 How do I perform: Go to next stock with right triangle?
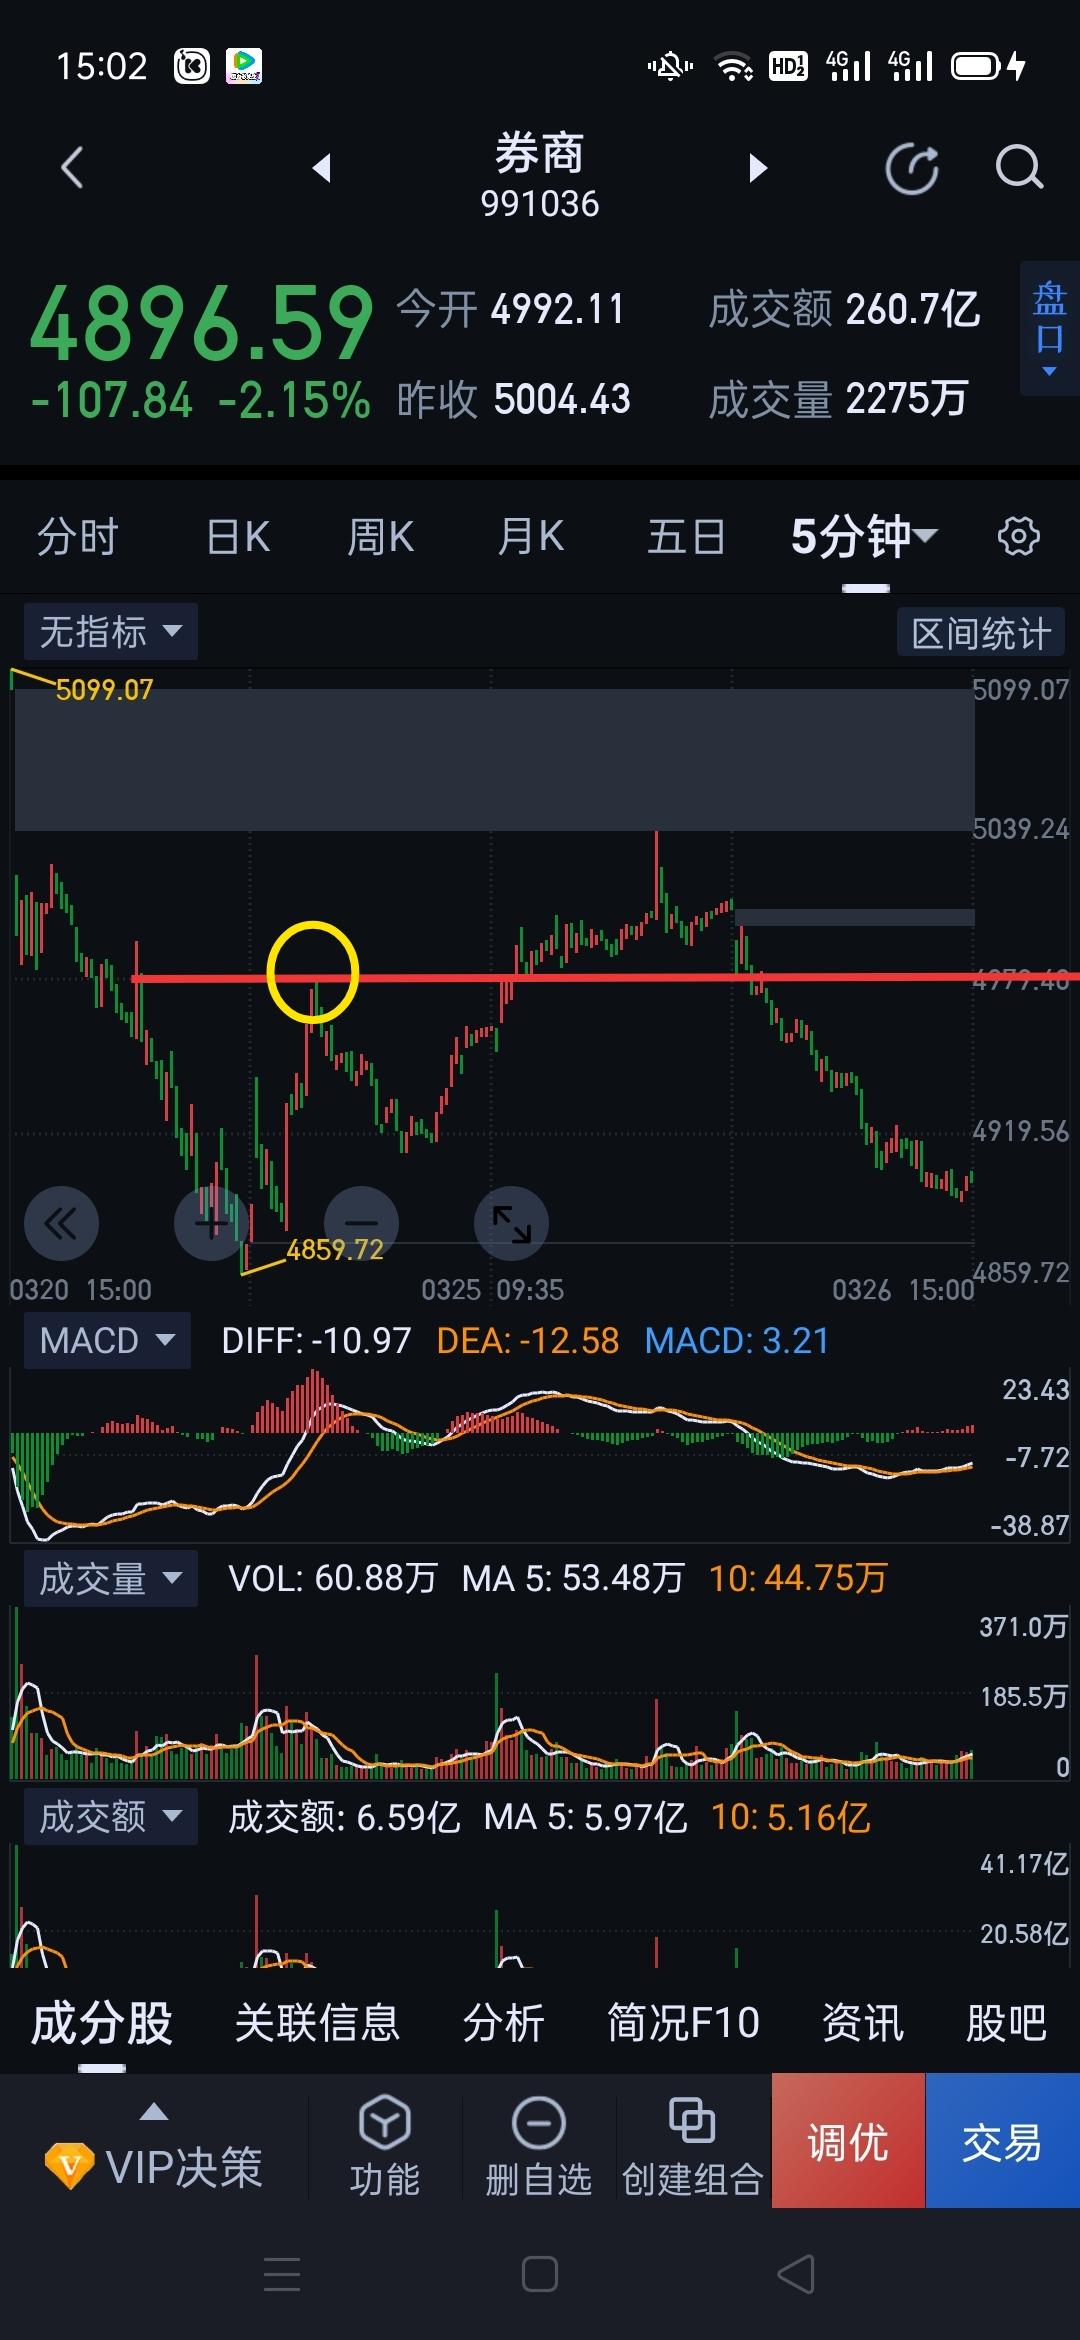point(758,168)
